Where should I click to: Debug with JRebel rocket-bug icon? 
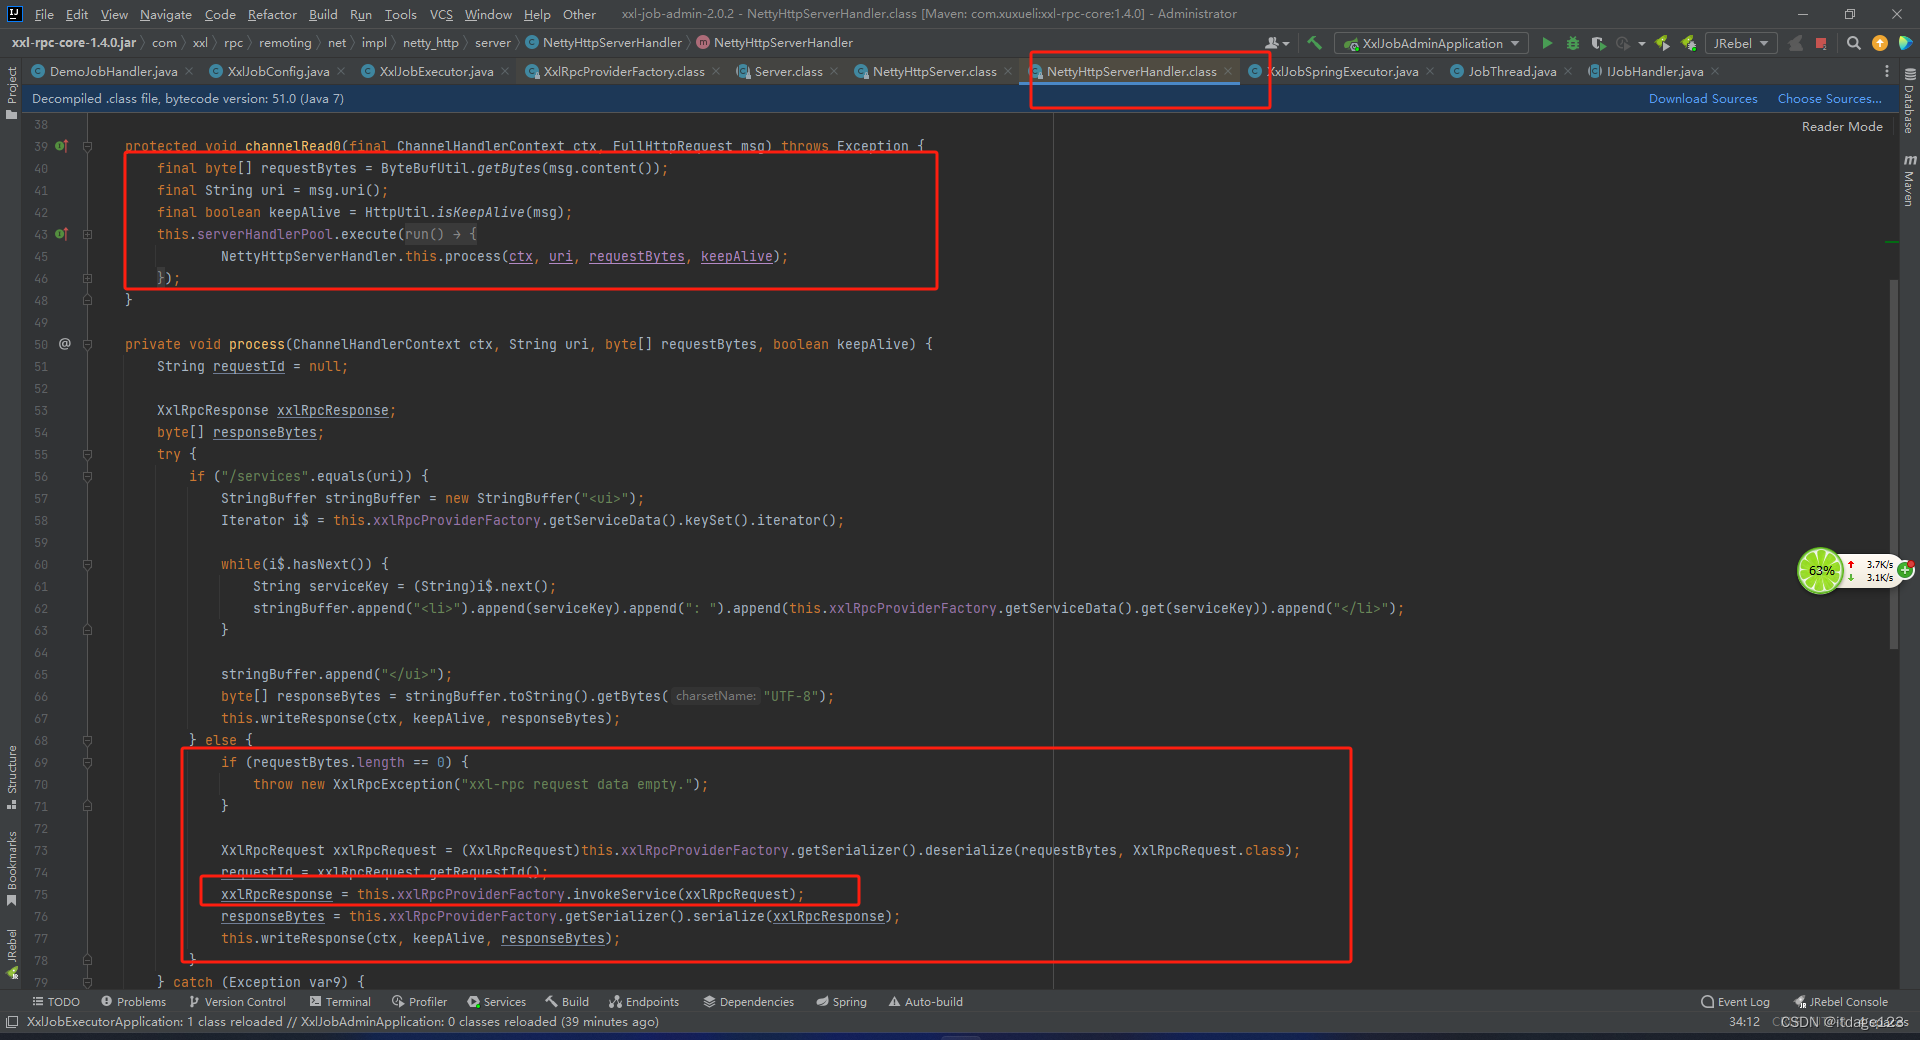[1689, 43]
